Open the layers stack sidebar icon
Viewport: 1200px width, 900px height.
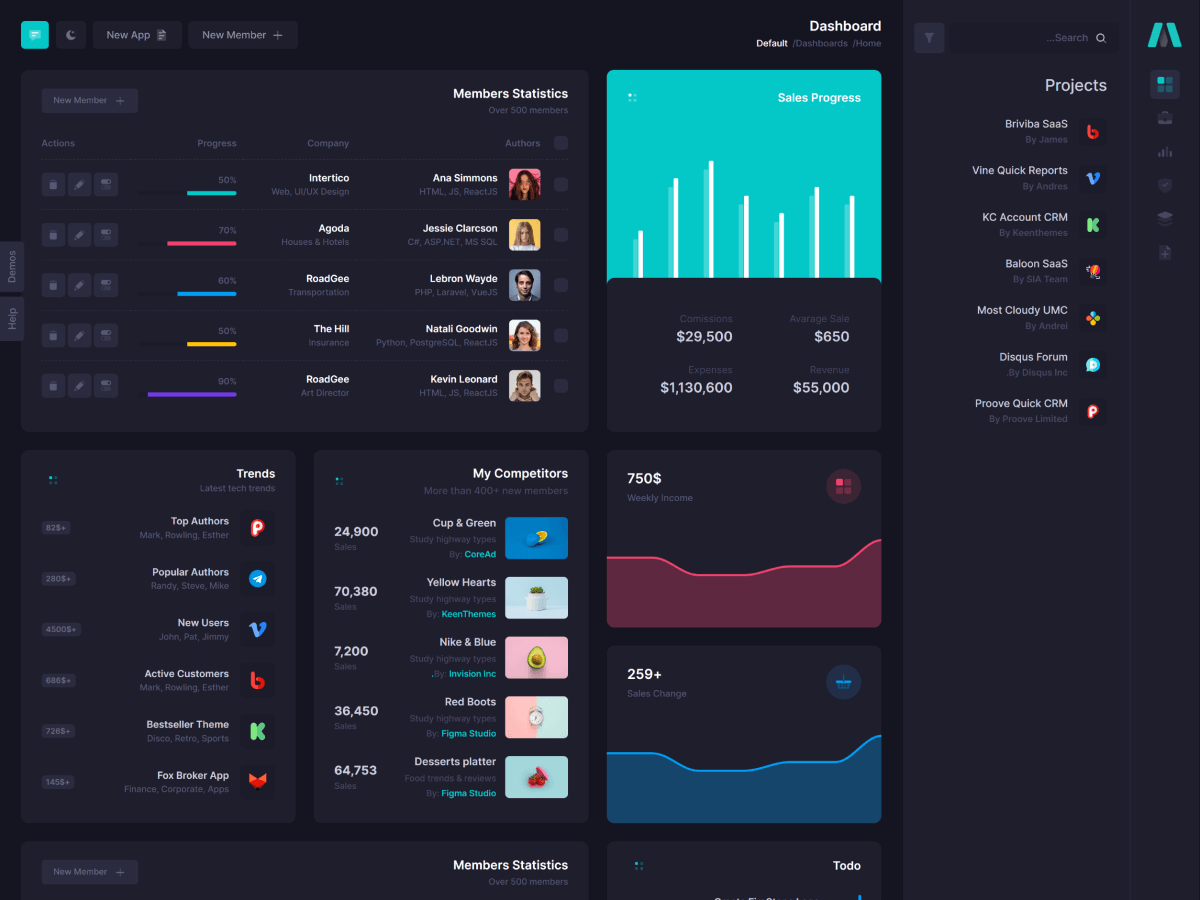pyautogui.click(x=1164, y=218)
